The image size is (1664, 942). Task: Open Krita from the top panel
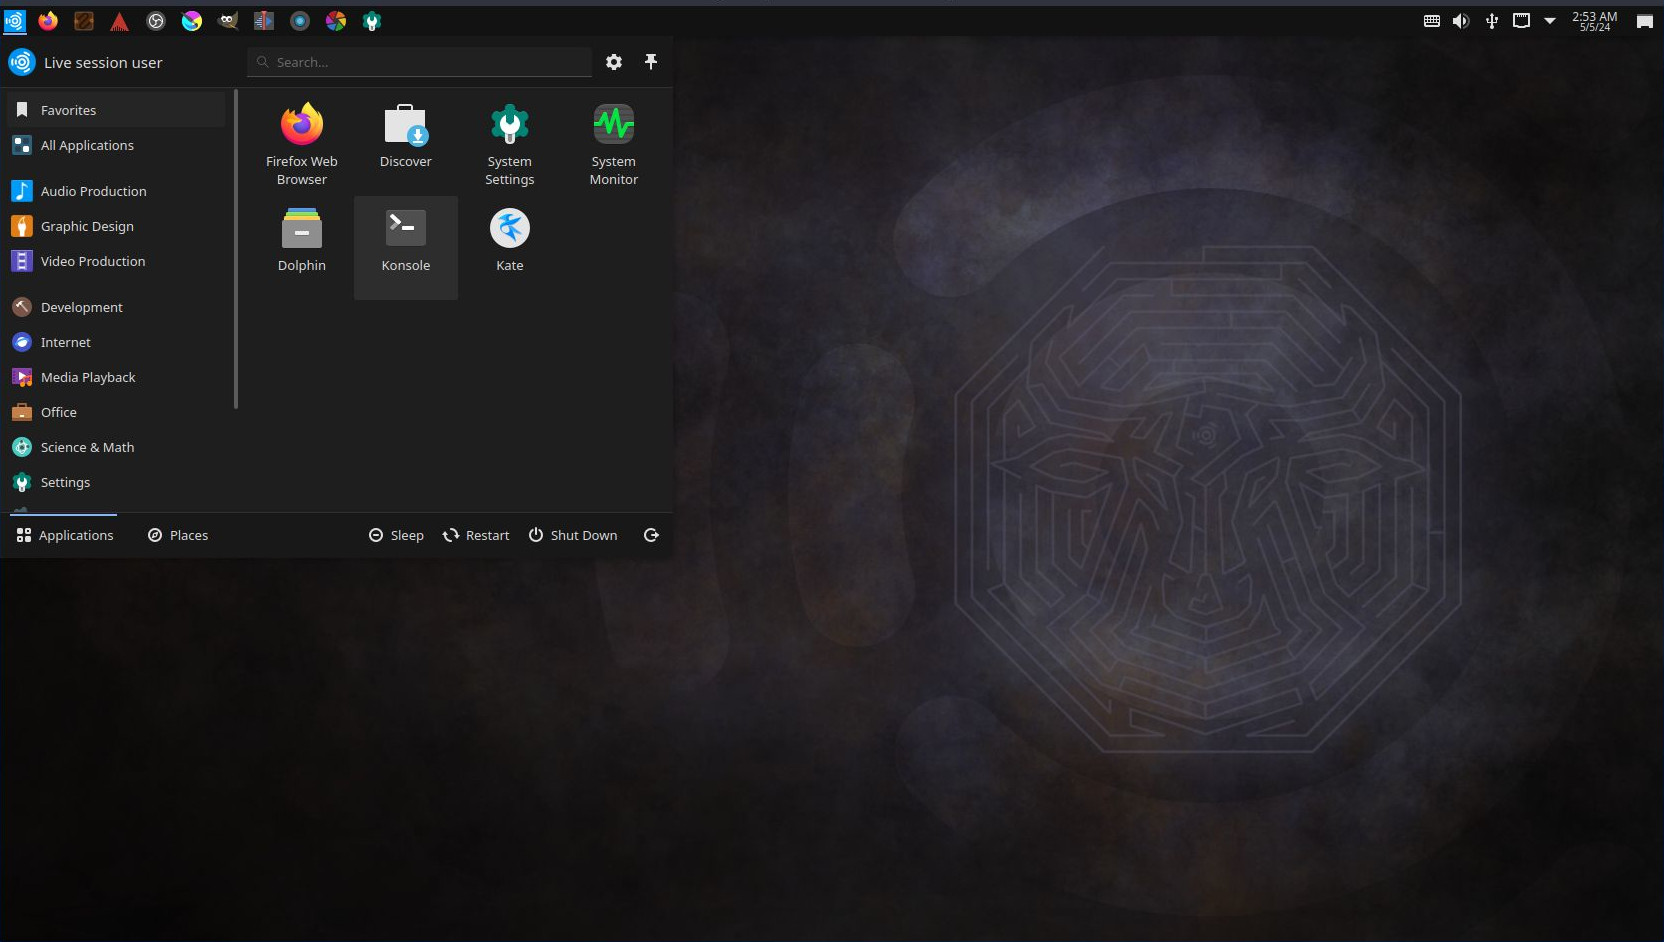point(192,21)
